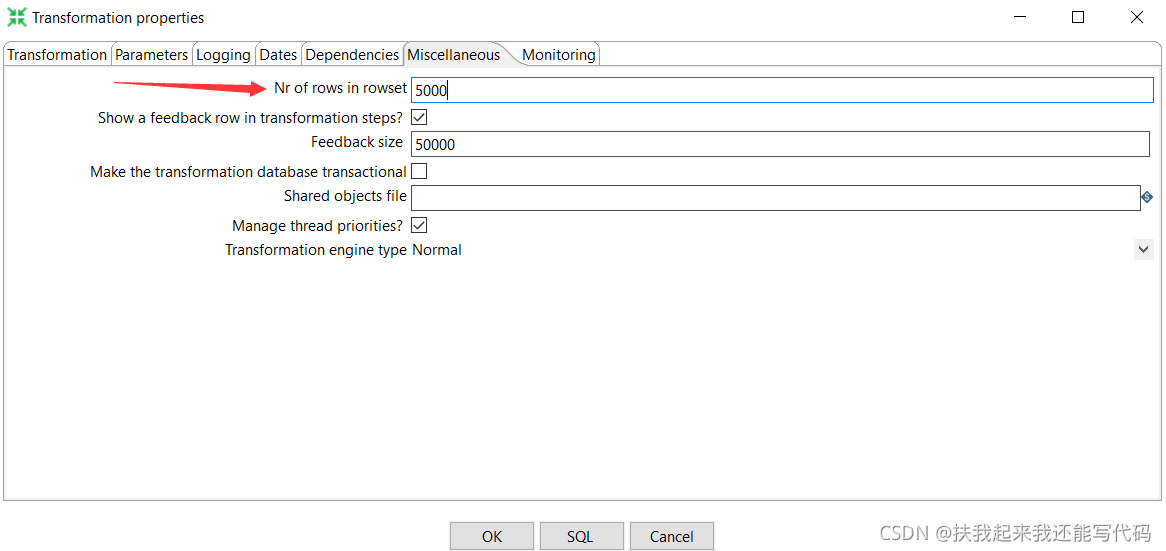Open the Dependencies tab
This screenshot has height=551, width=1166.
pyautogui.click(x=352, y=54)
